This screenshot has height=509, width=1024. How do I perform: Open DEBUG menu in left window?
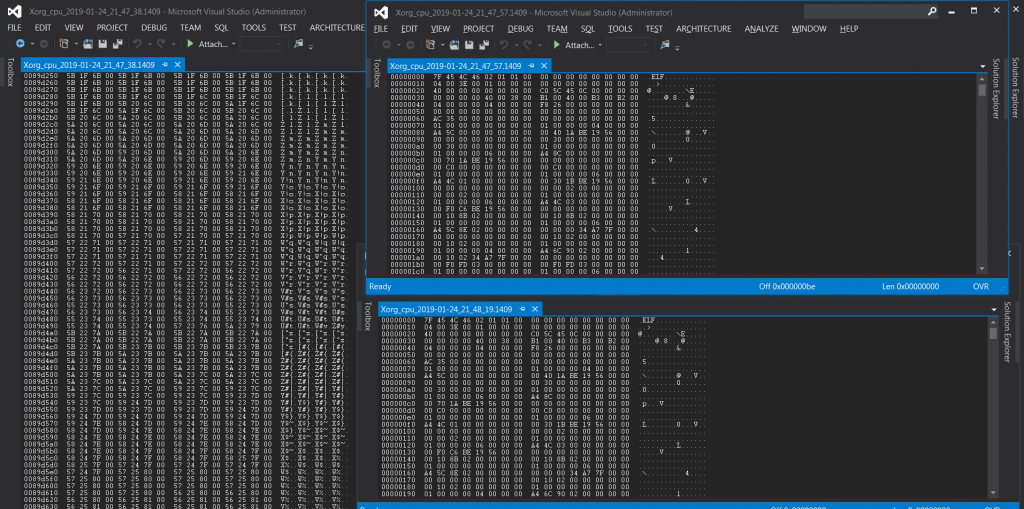point(154,27)
